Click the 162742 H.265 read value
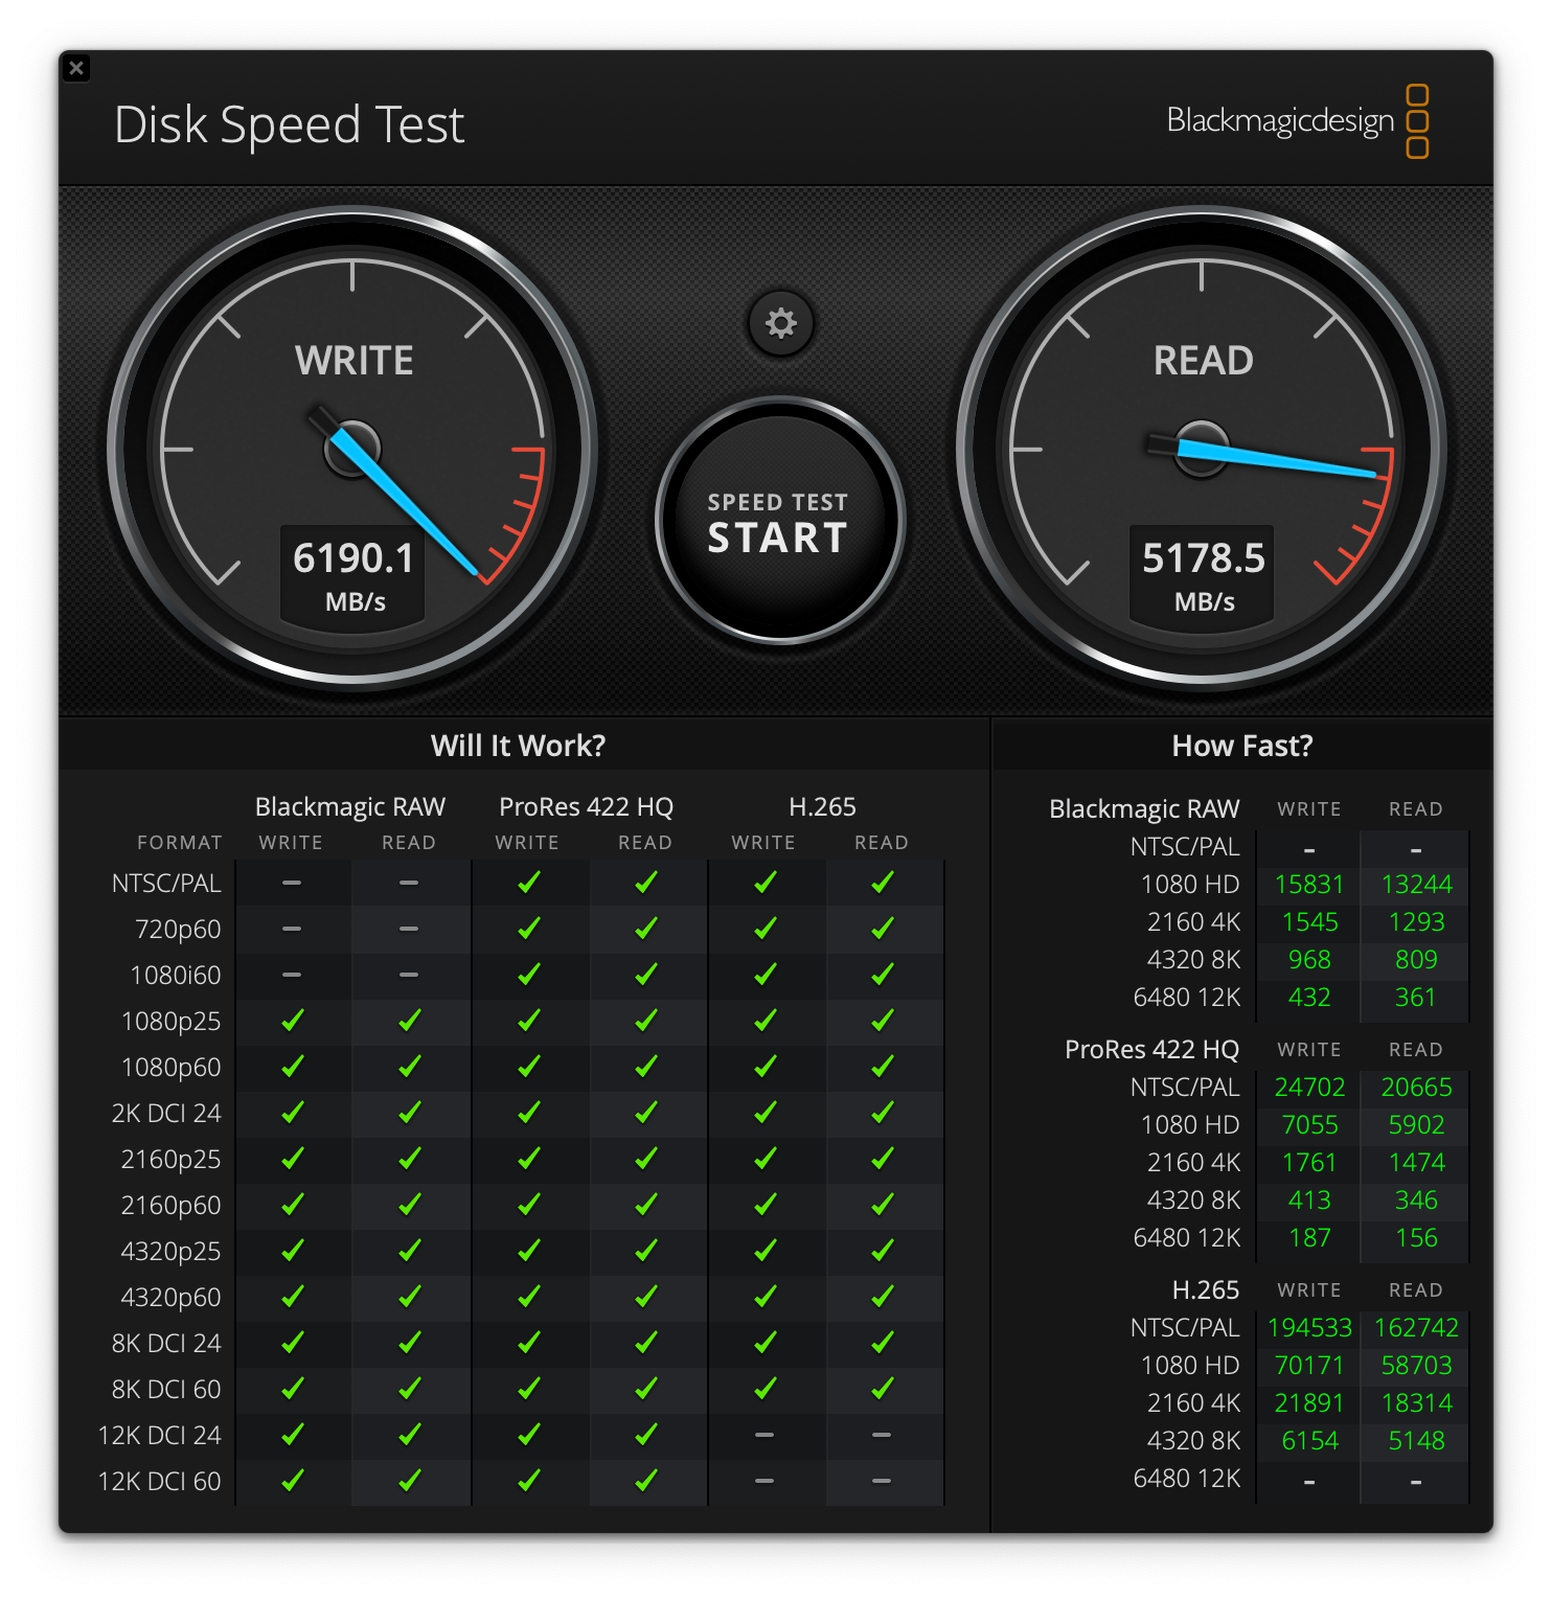1552x1600 pixels. 1416,1328
